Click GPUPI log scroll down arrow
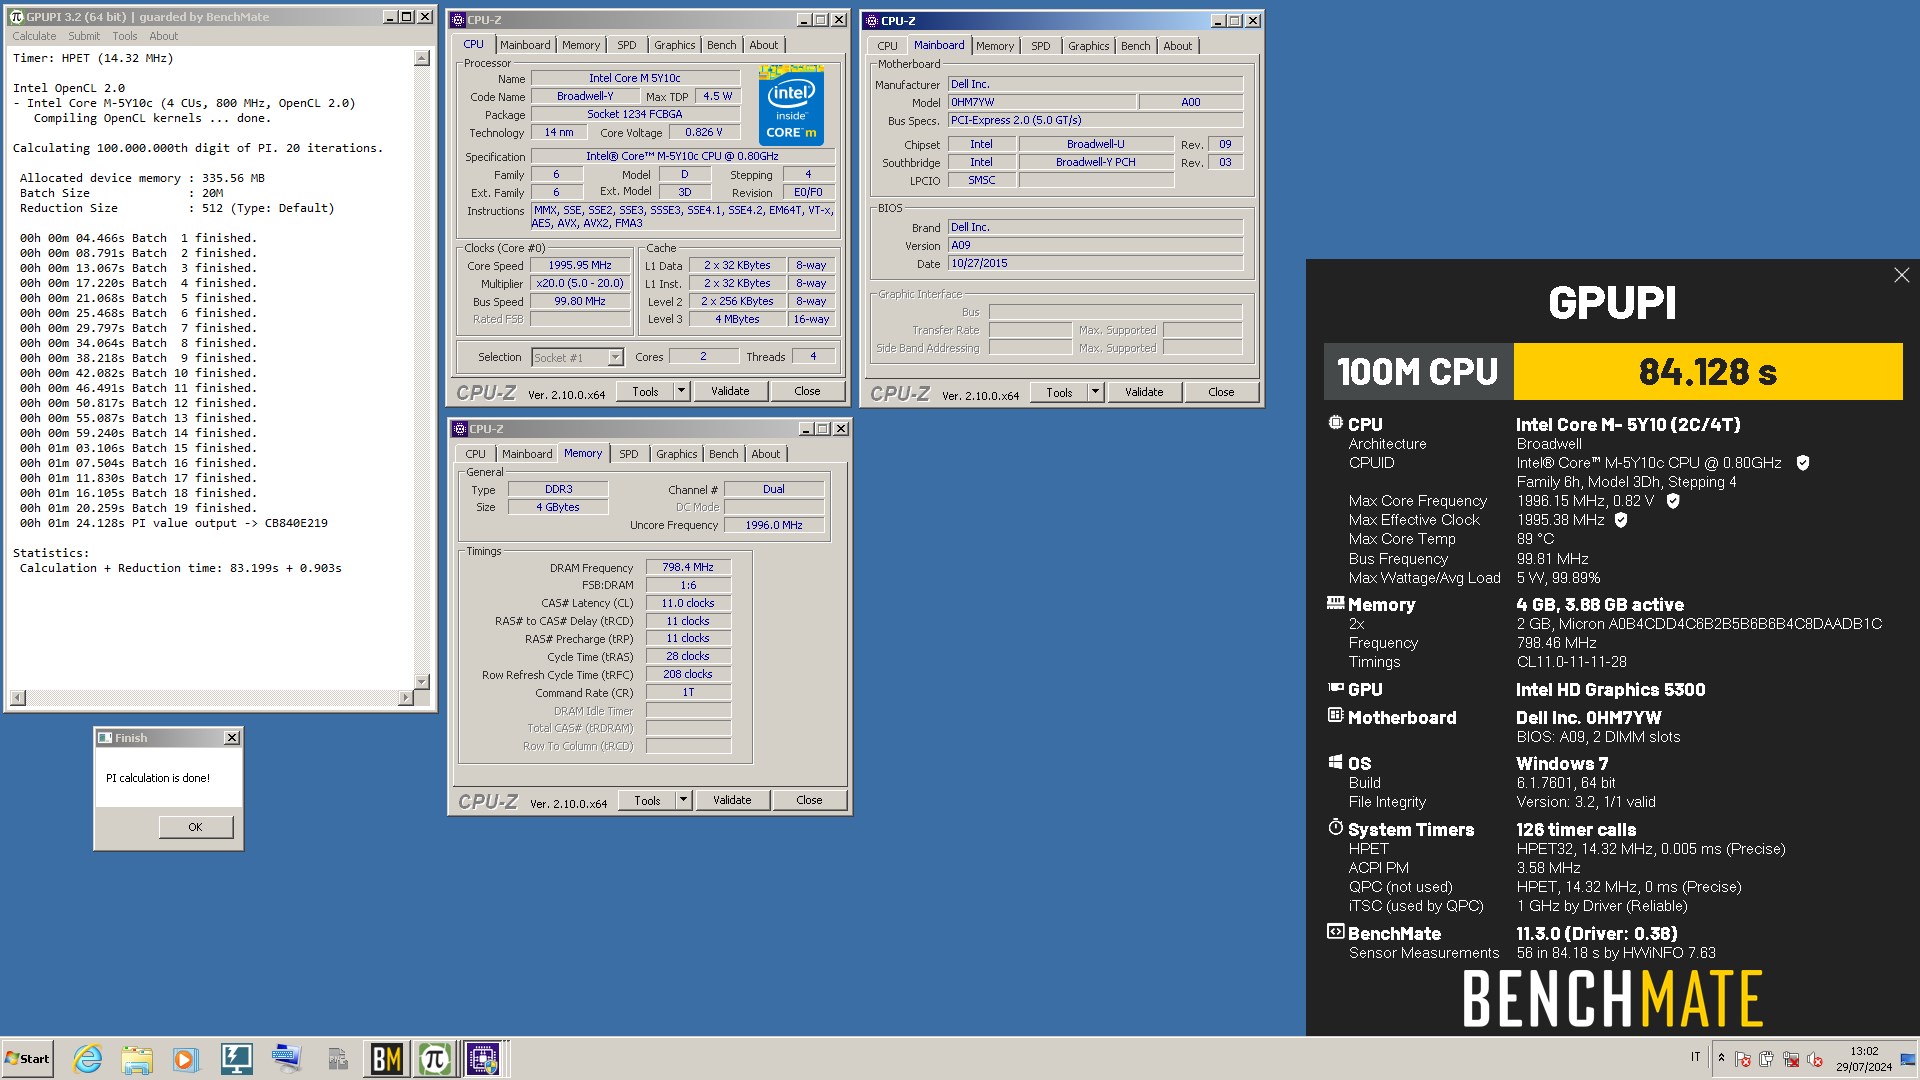 click(x=422, y=682)
